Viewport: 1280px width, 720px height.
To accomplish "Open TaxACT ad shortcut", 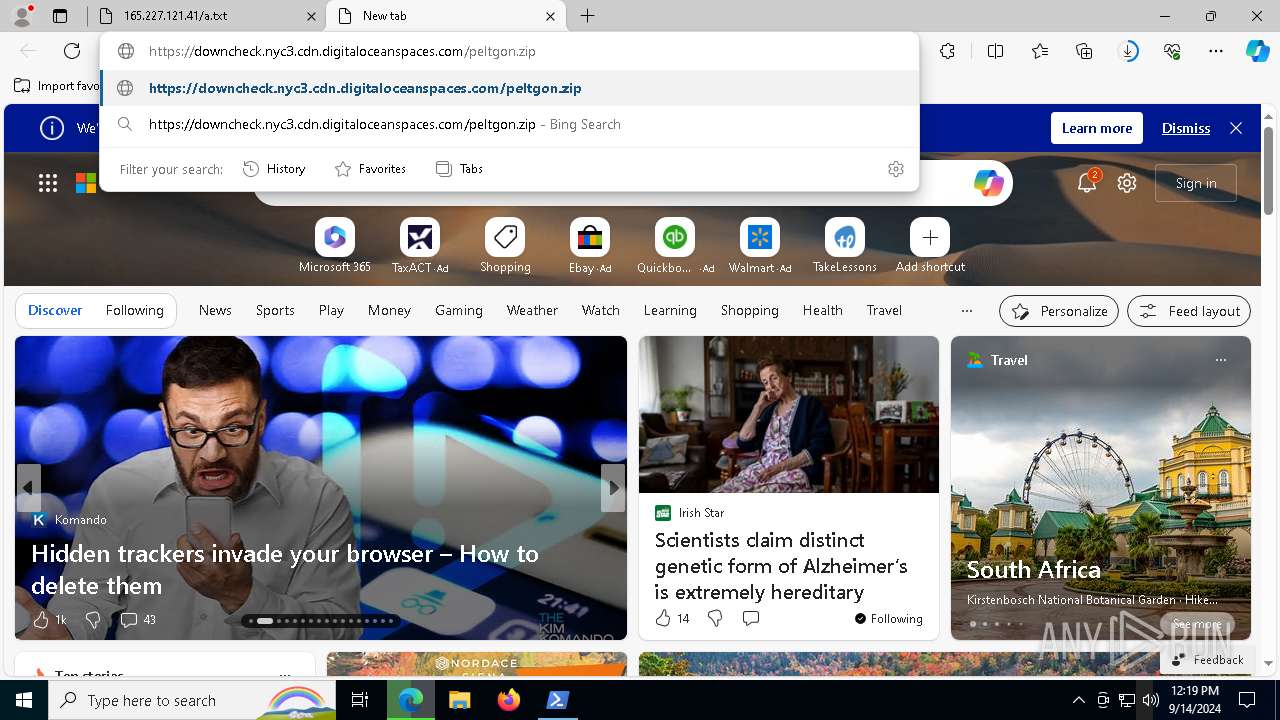I will (420, 247).
